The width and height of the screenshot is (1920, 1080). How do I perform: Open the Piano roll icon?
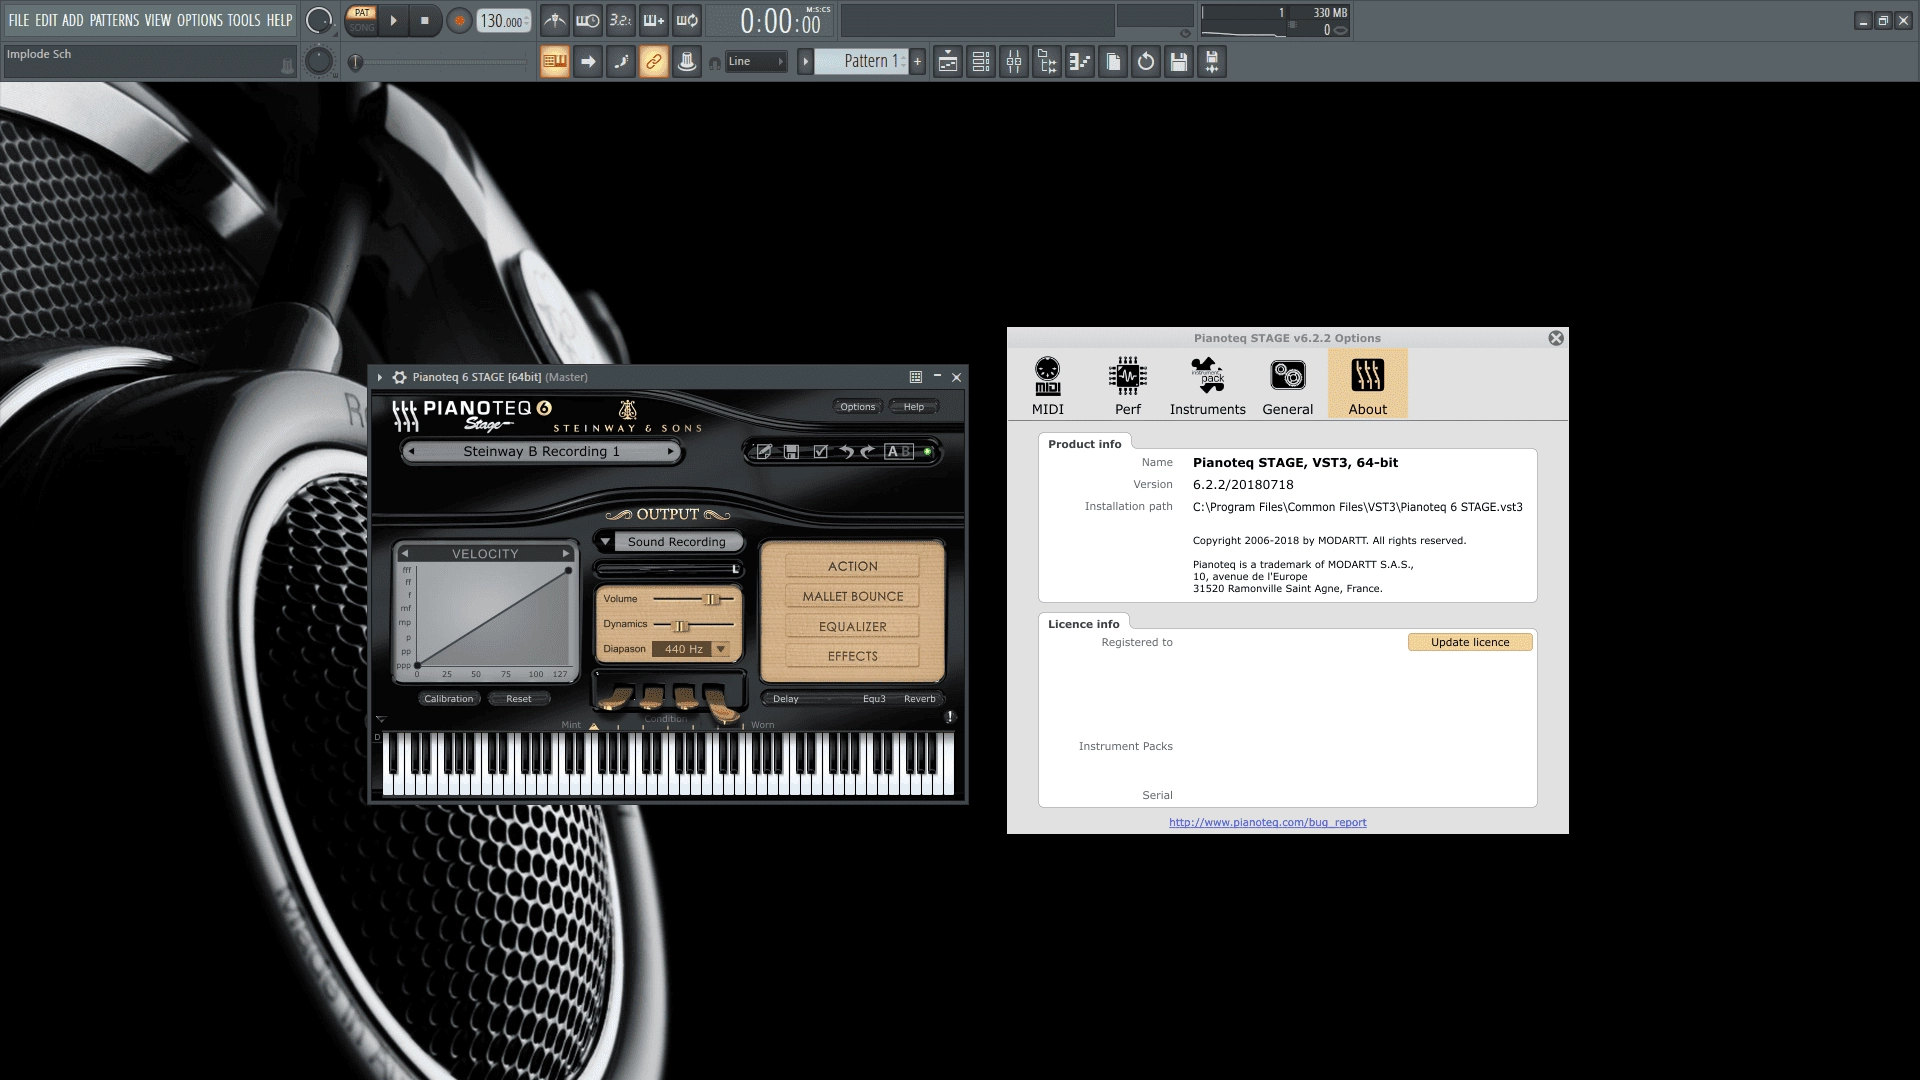1080,62
